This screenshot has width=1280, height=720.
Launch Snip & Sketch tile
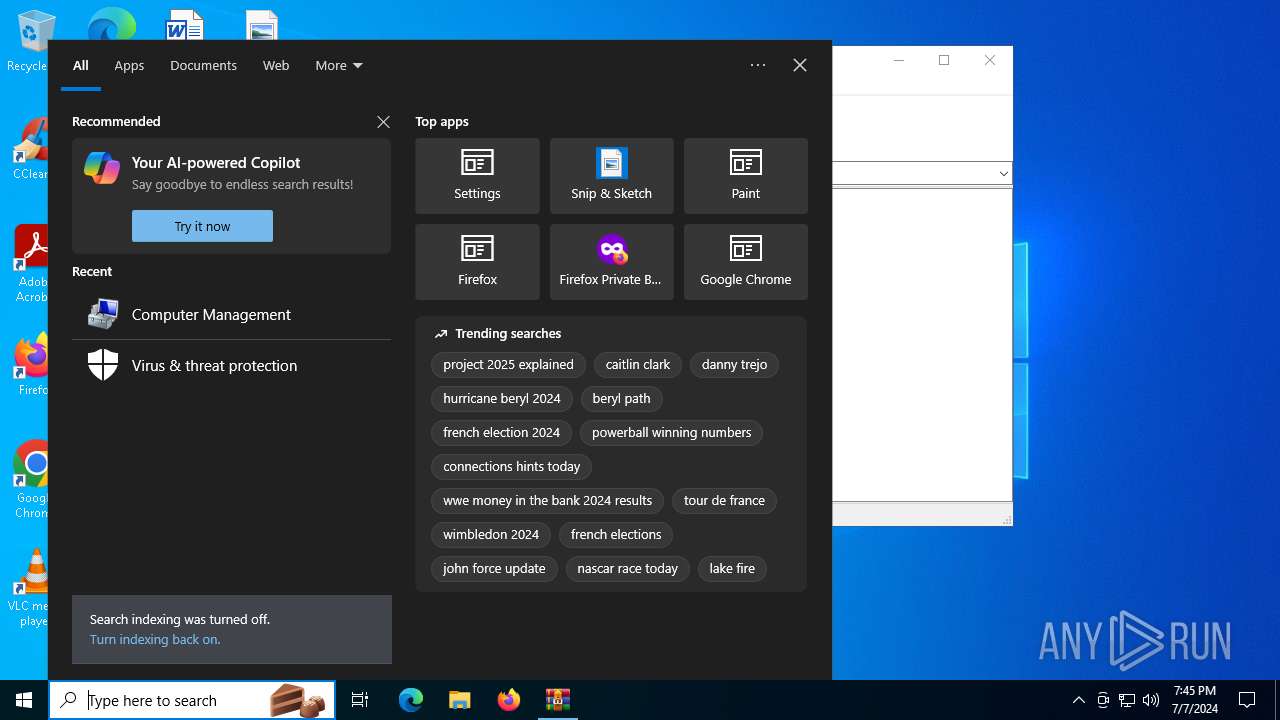click(x=611, y=176)
